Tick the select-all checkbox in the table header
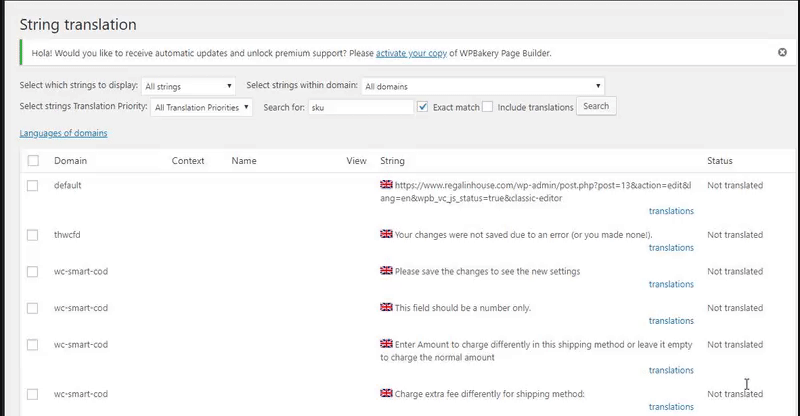 pos(33,161)
